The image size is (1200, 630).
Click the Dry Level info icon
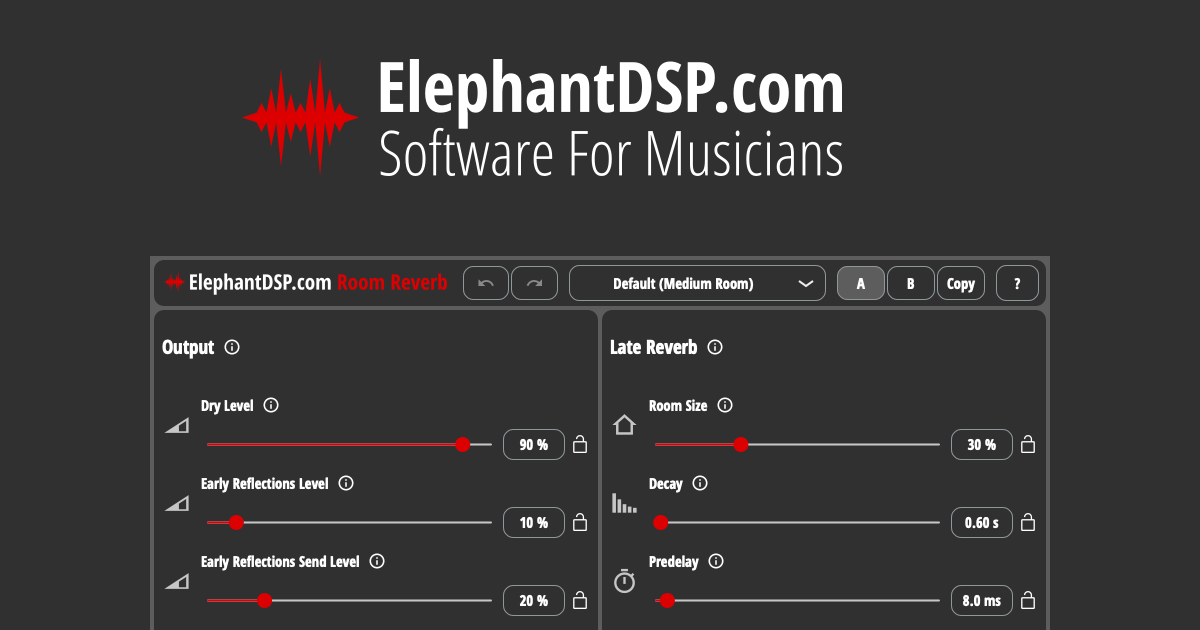pyautogui.click(x=271, y=405)
